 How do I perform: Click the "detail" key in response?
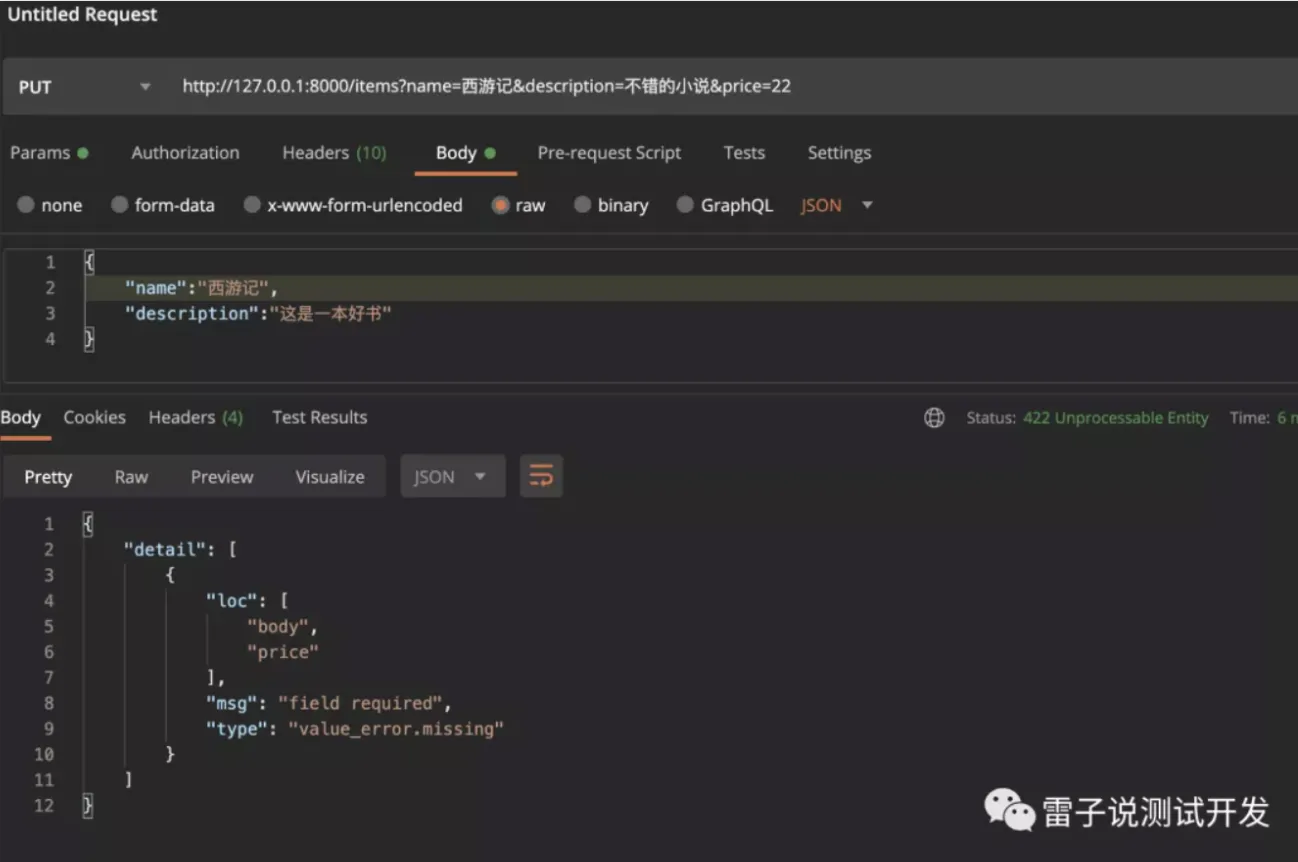(x=166, y=549)
